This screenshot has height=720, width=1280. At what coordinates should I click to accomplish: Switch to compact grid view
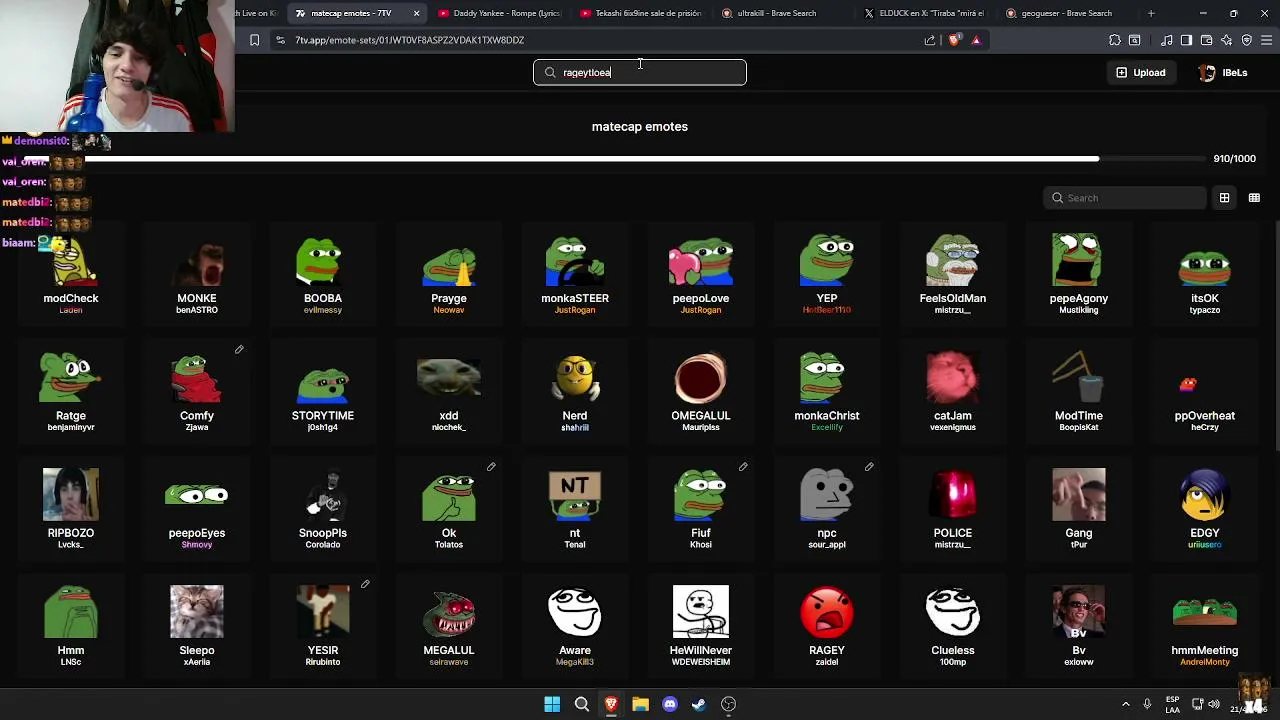point(1254,198)
